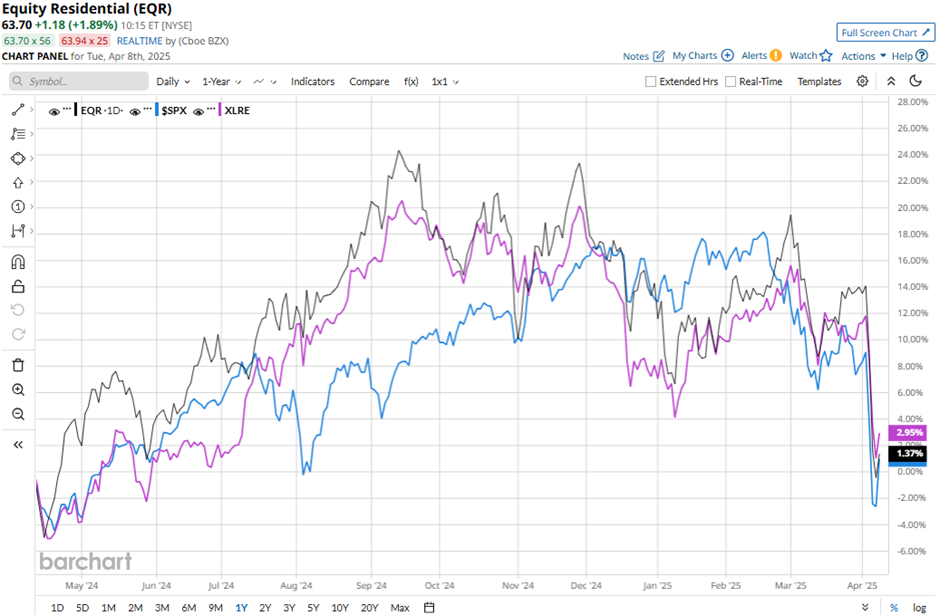940x615 pixels.
Task: Open the Indicators menu
Action: click(x=312, y=82)
